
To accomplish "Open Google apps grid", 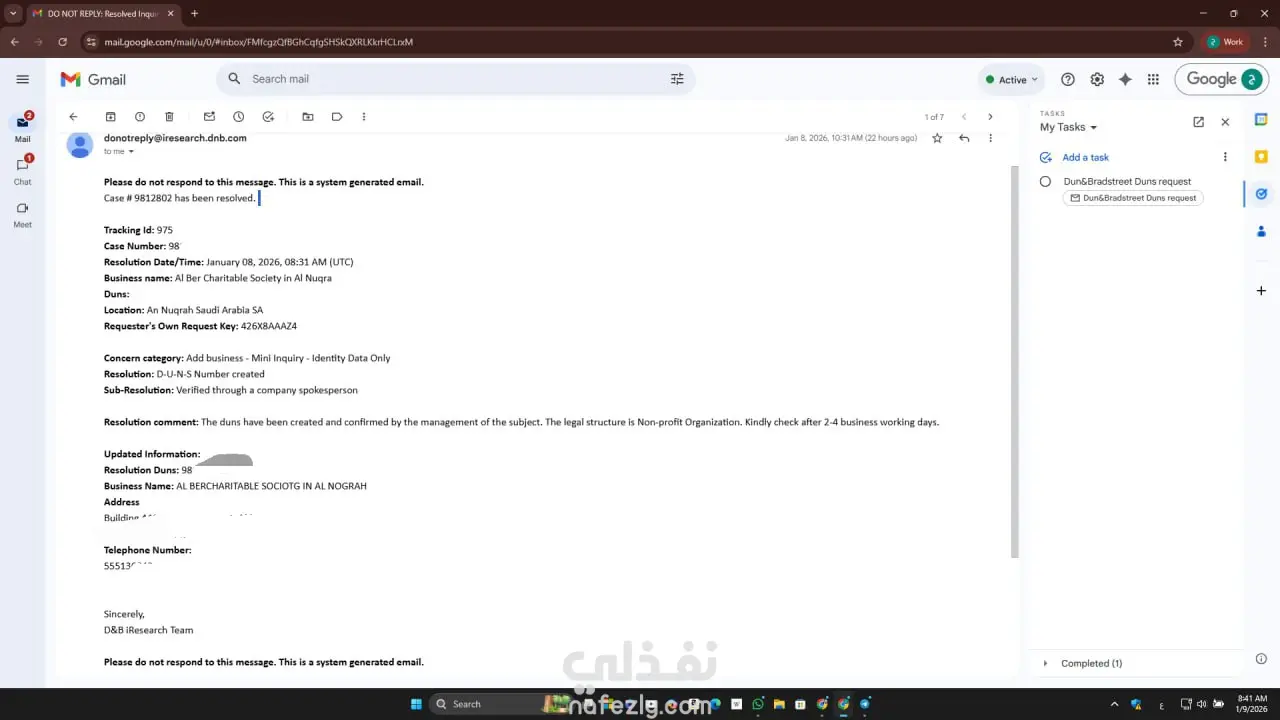I will (1153, 79).
